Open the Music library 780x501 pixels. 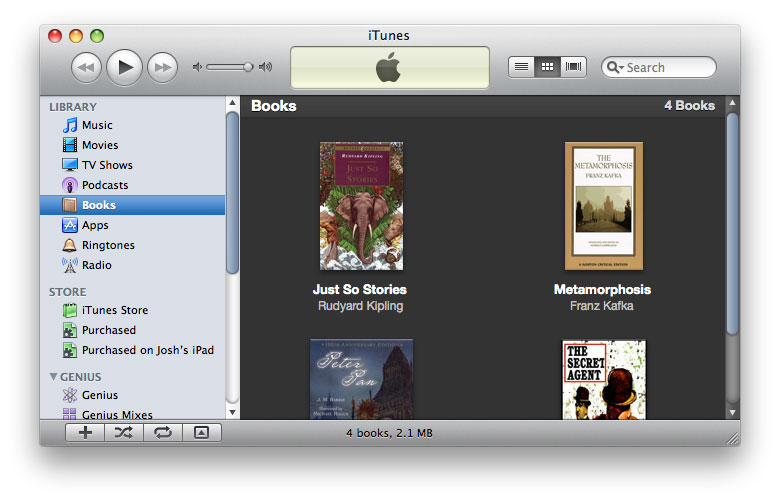click(x=132, y=125)
